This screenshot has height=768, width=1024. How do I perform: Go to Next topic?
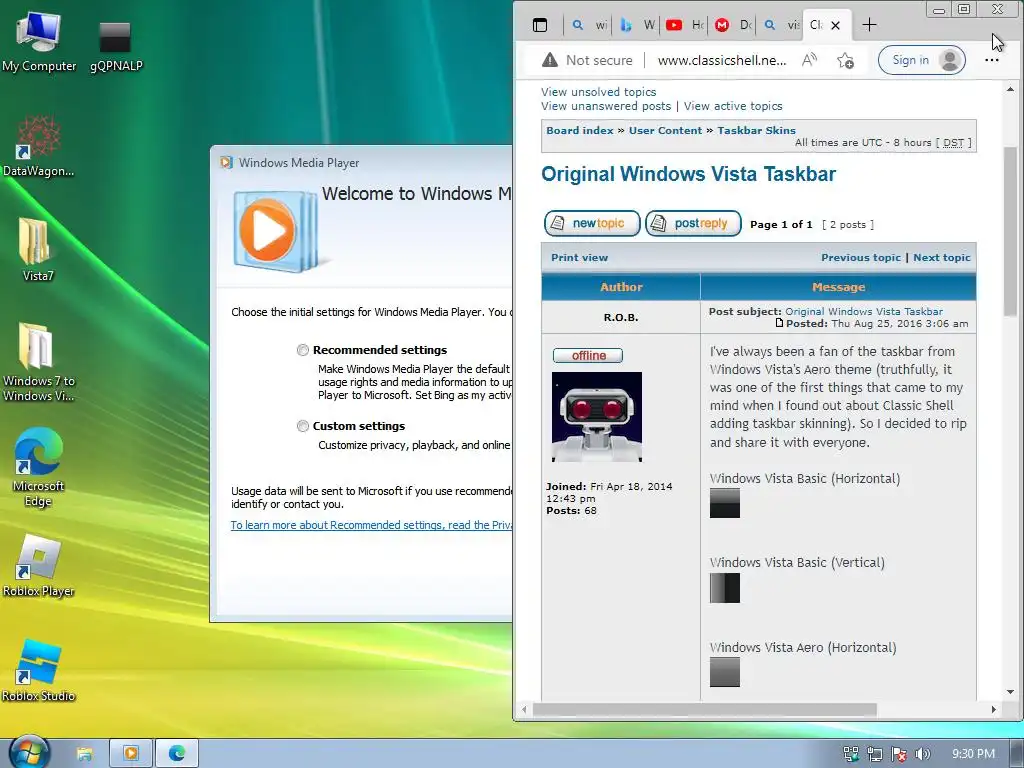(x=942, y=257)
